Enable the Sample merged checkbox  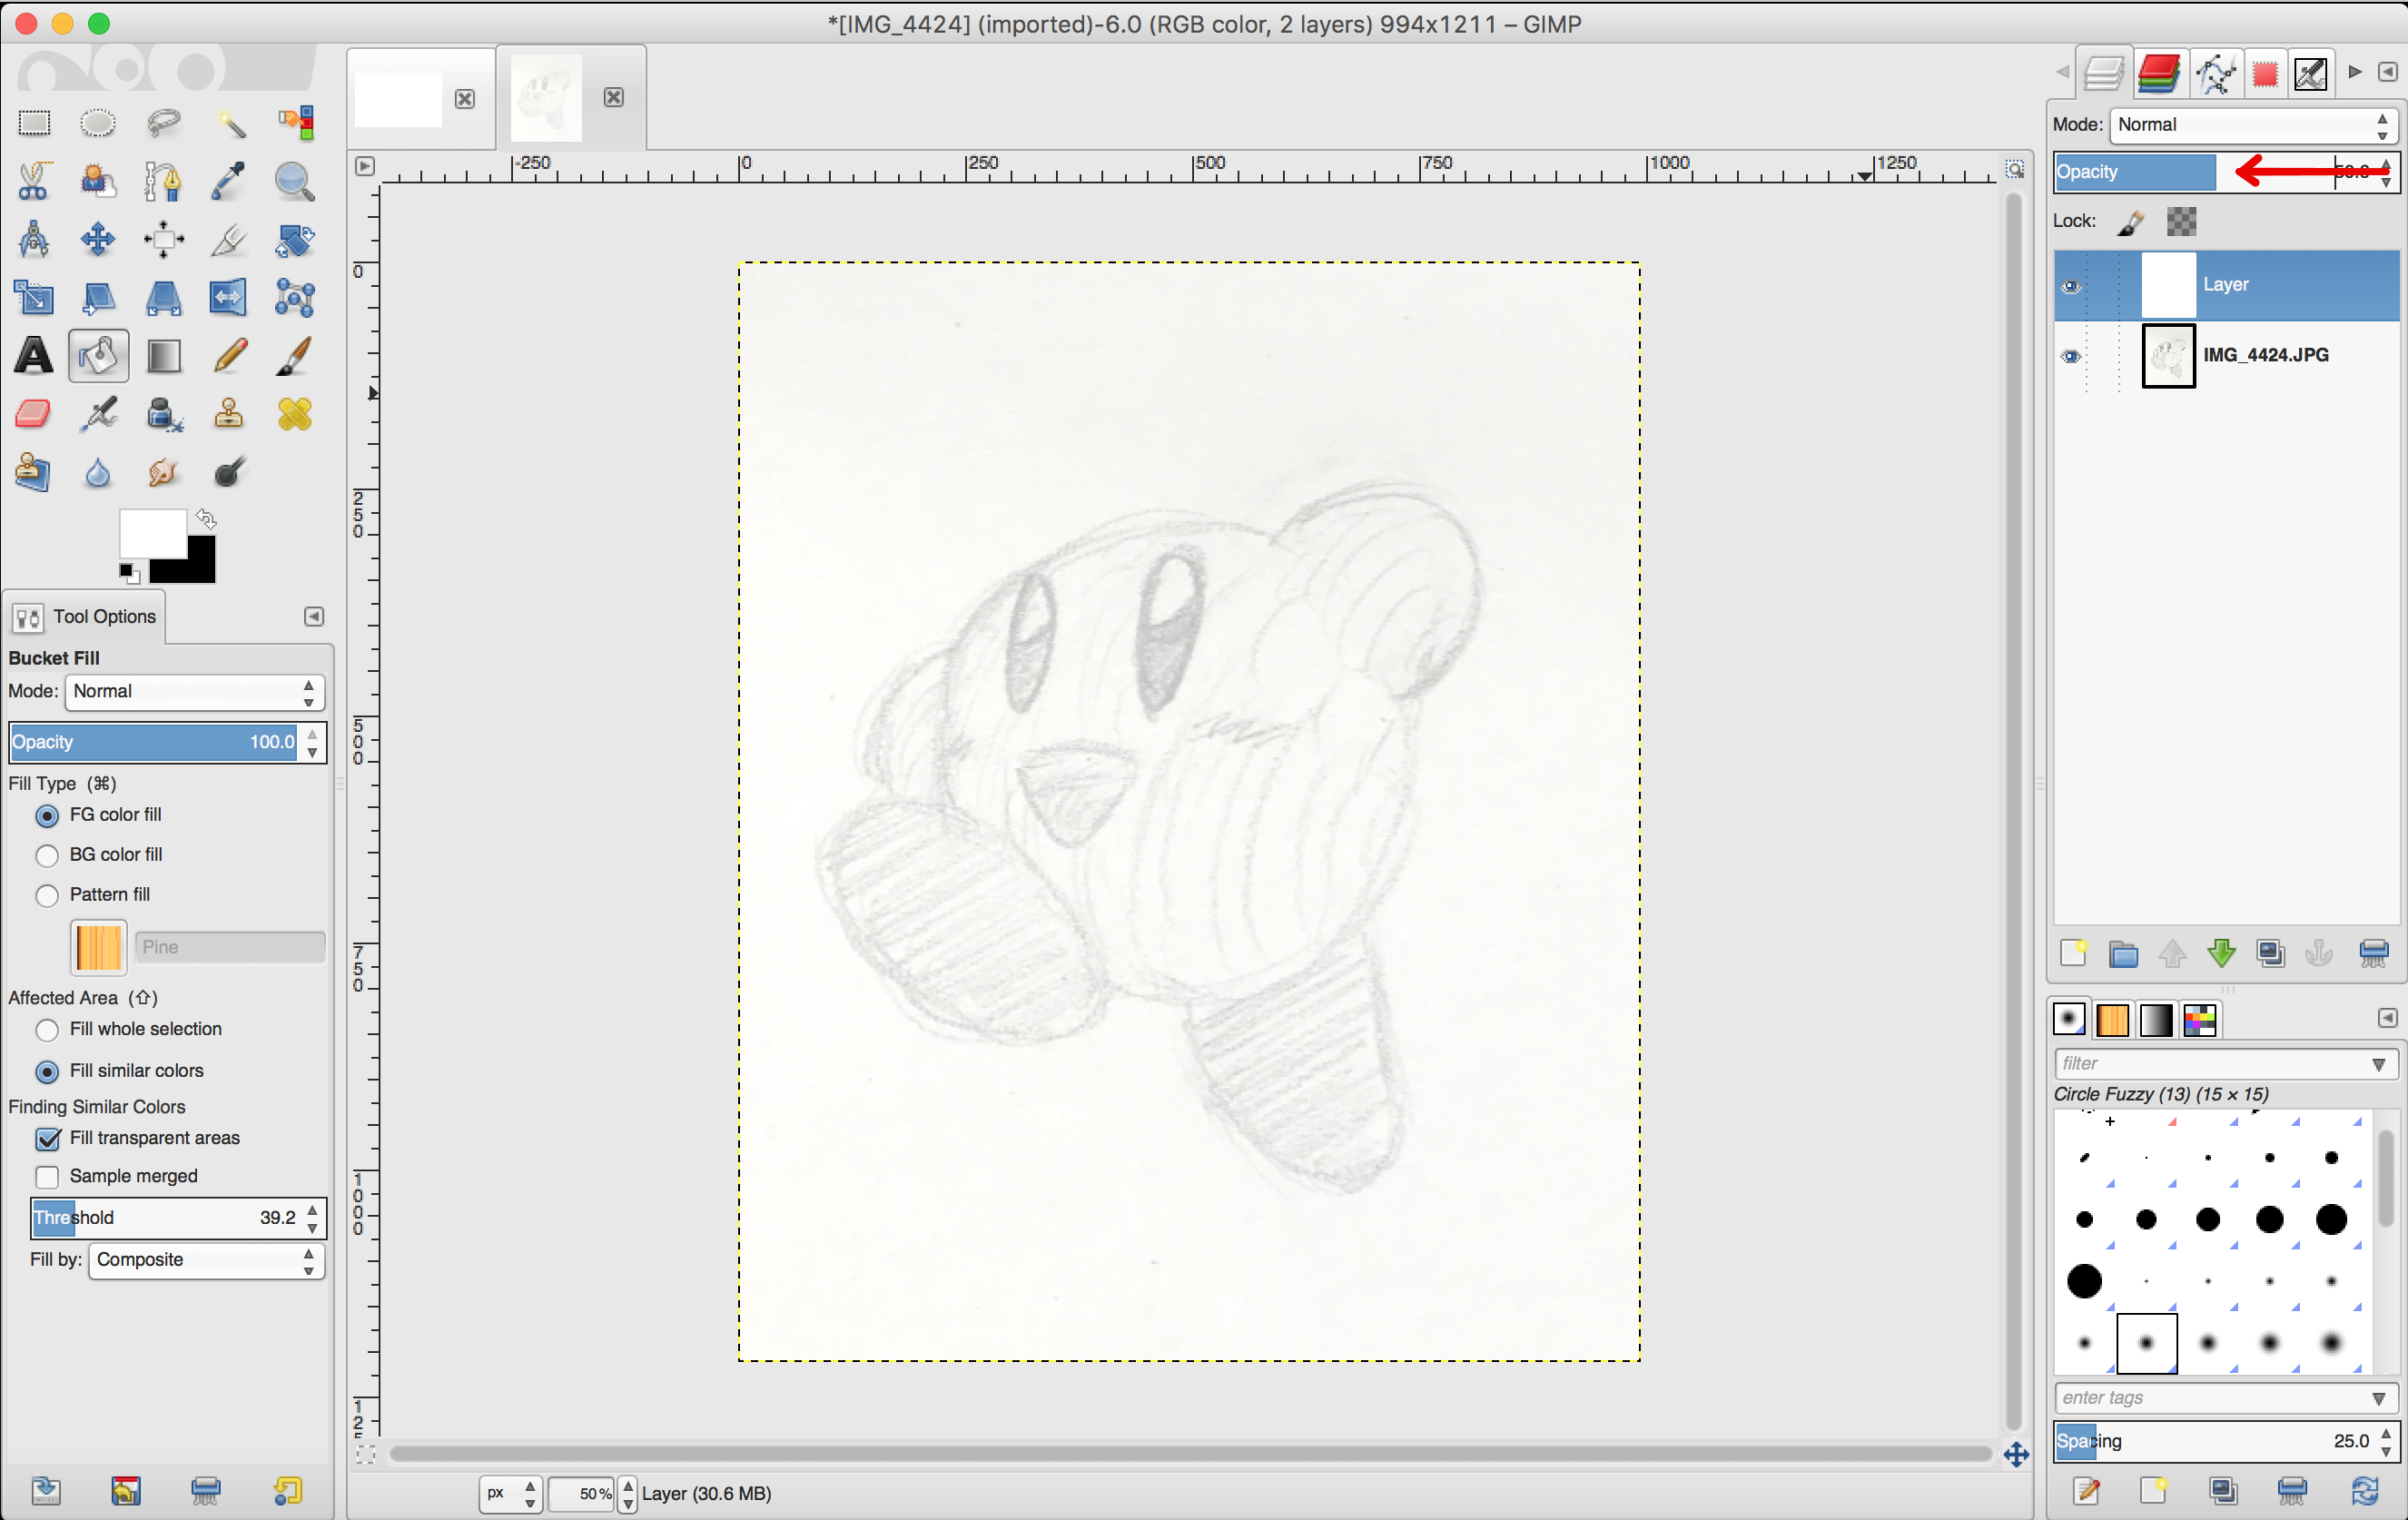pyautogui.click(x=47, y=1176)
